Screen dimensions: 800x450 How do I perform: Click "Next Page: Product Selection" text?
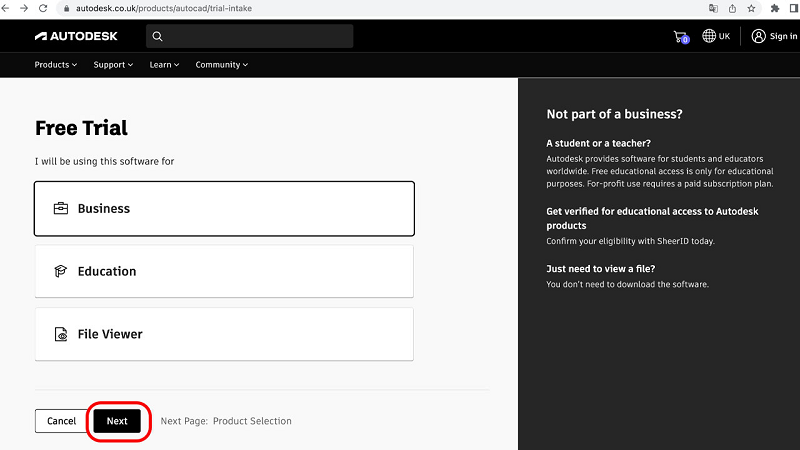[226, 421]
